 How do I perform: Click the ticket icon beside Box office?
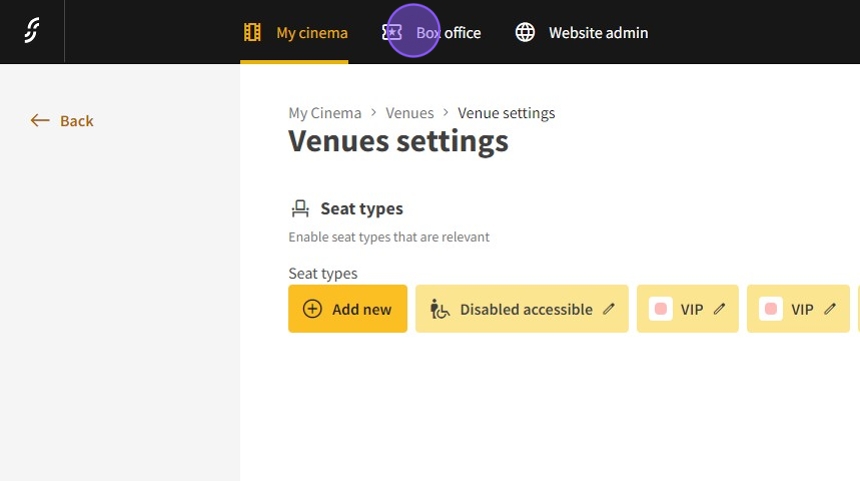(x=392, y=33)
